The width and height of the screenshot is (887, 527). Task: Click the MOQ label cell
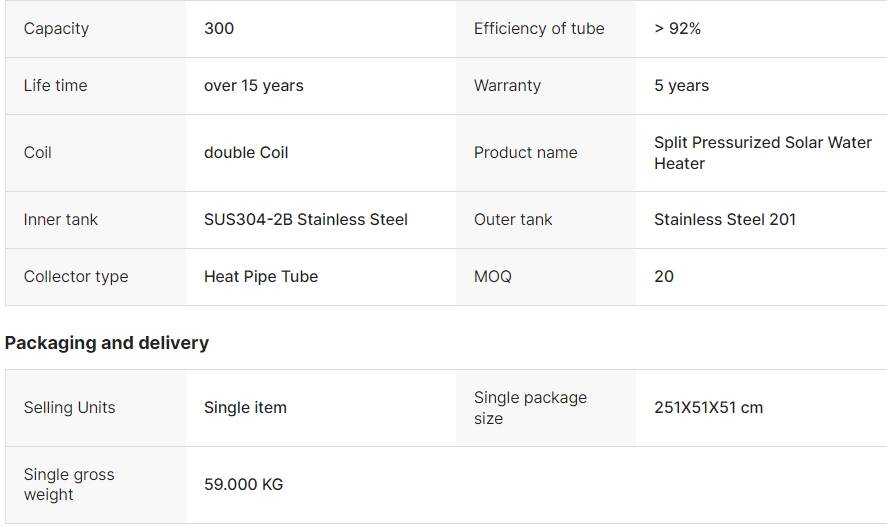492,277
